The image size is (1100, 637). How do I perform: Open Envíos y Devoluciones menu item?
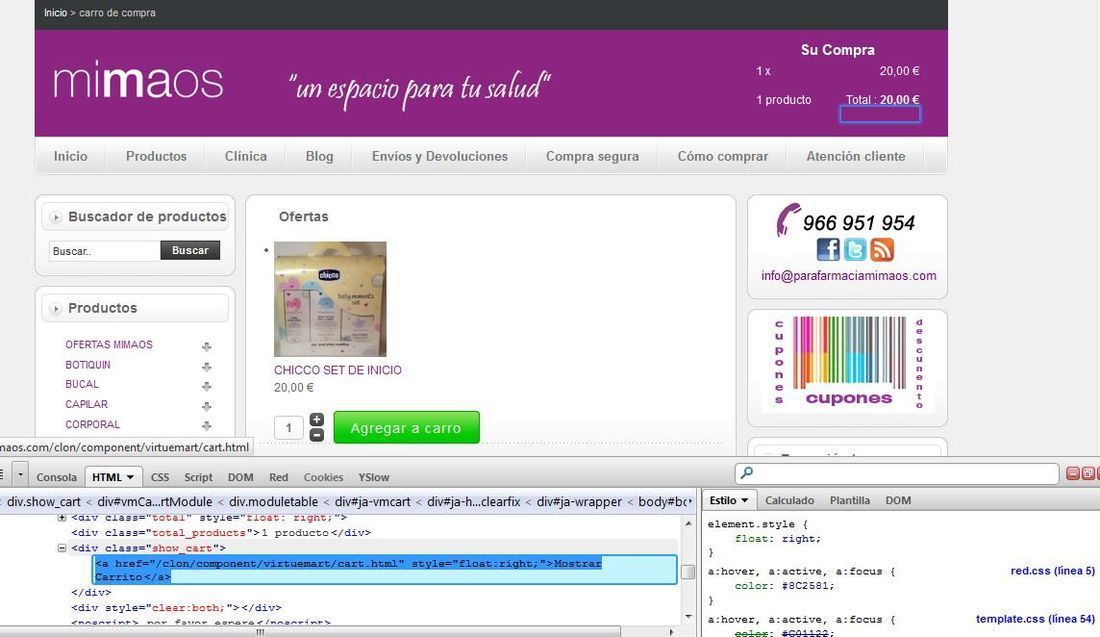pyautogui.click(x=440, y=156)
